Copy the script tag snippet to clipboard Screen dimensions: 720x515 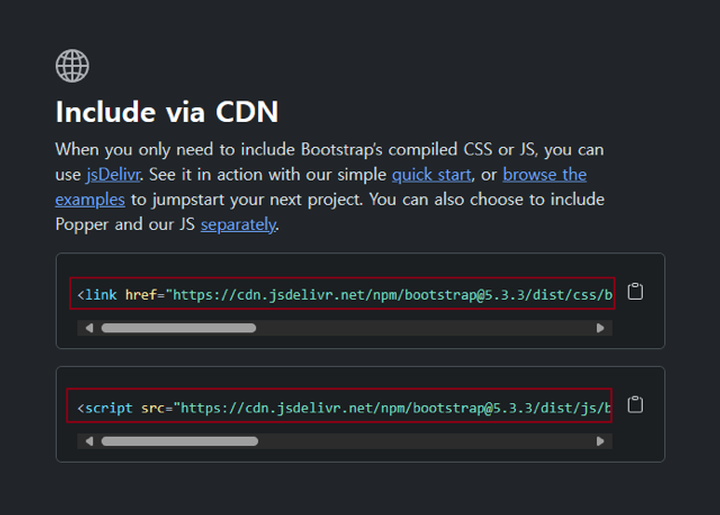tap(634, 405)
